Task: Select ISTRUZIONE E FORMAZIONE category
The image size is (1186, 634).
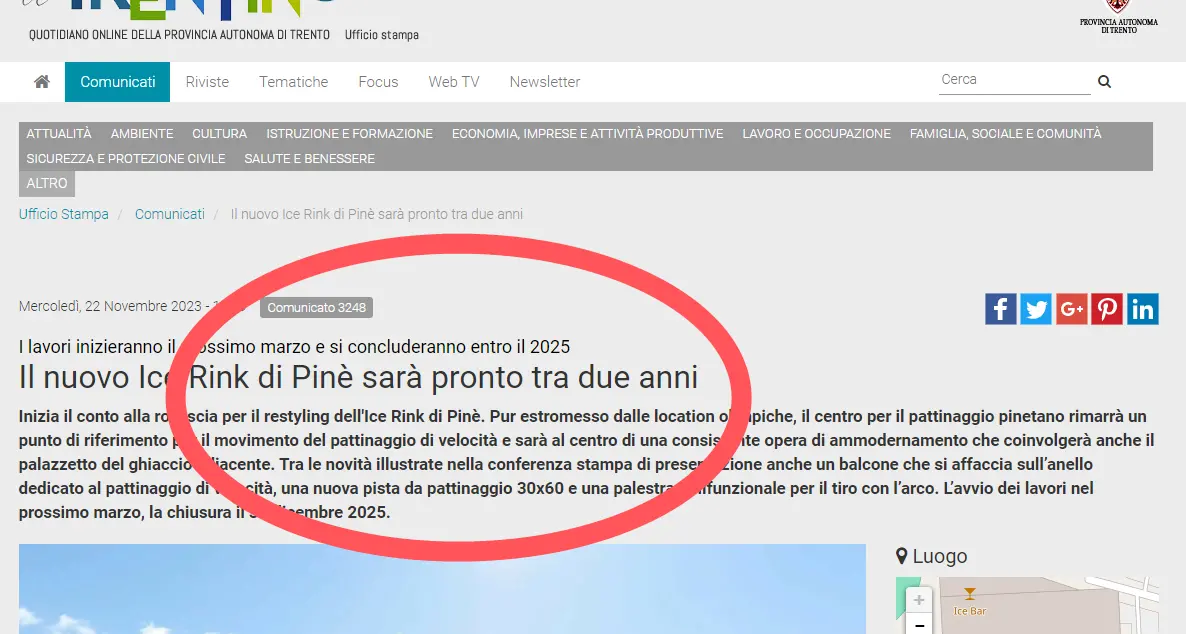Action: (x=349, y=133)
